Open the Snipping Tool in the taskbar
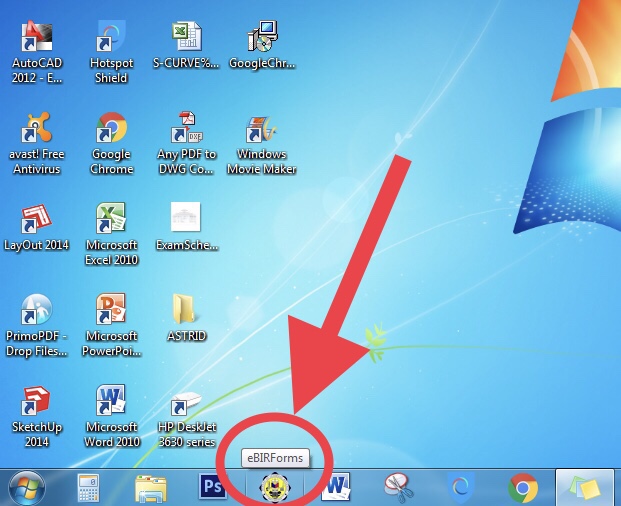This screenshot has width=621, height=506. (x=397, y=487)
